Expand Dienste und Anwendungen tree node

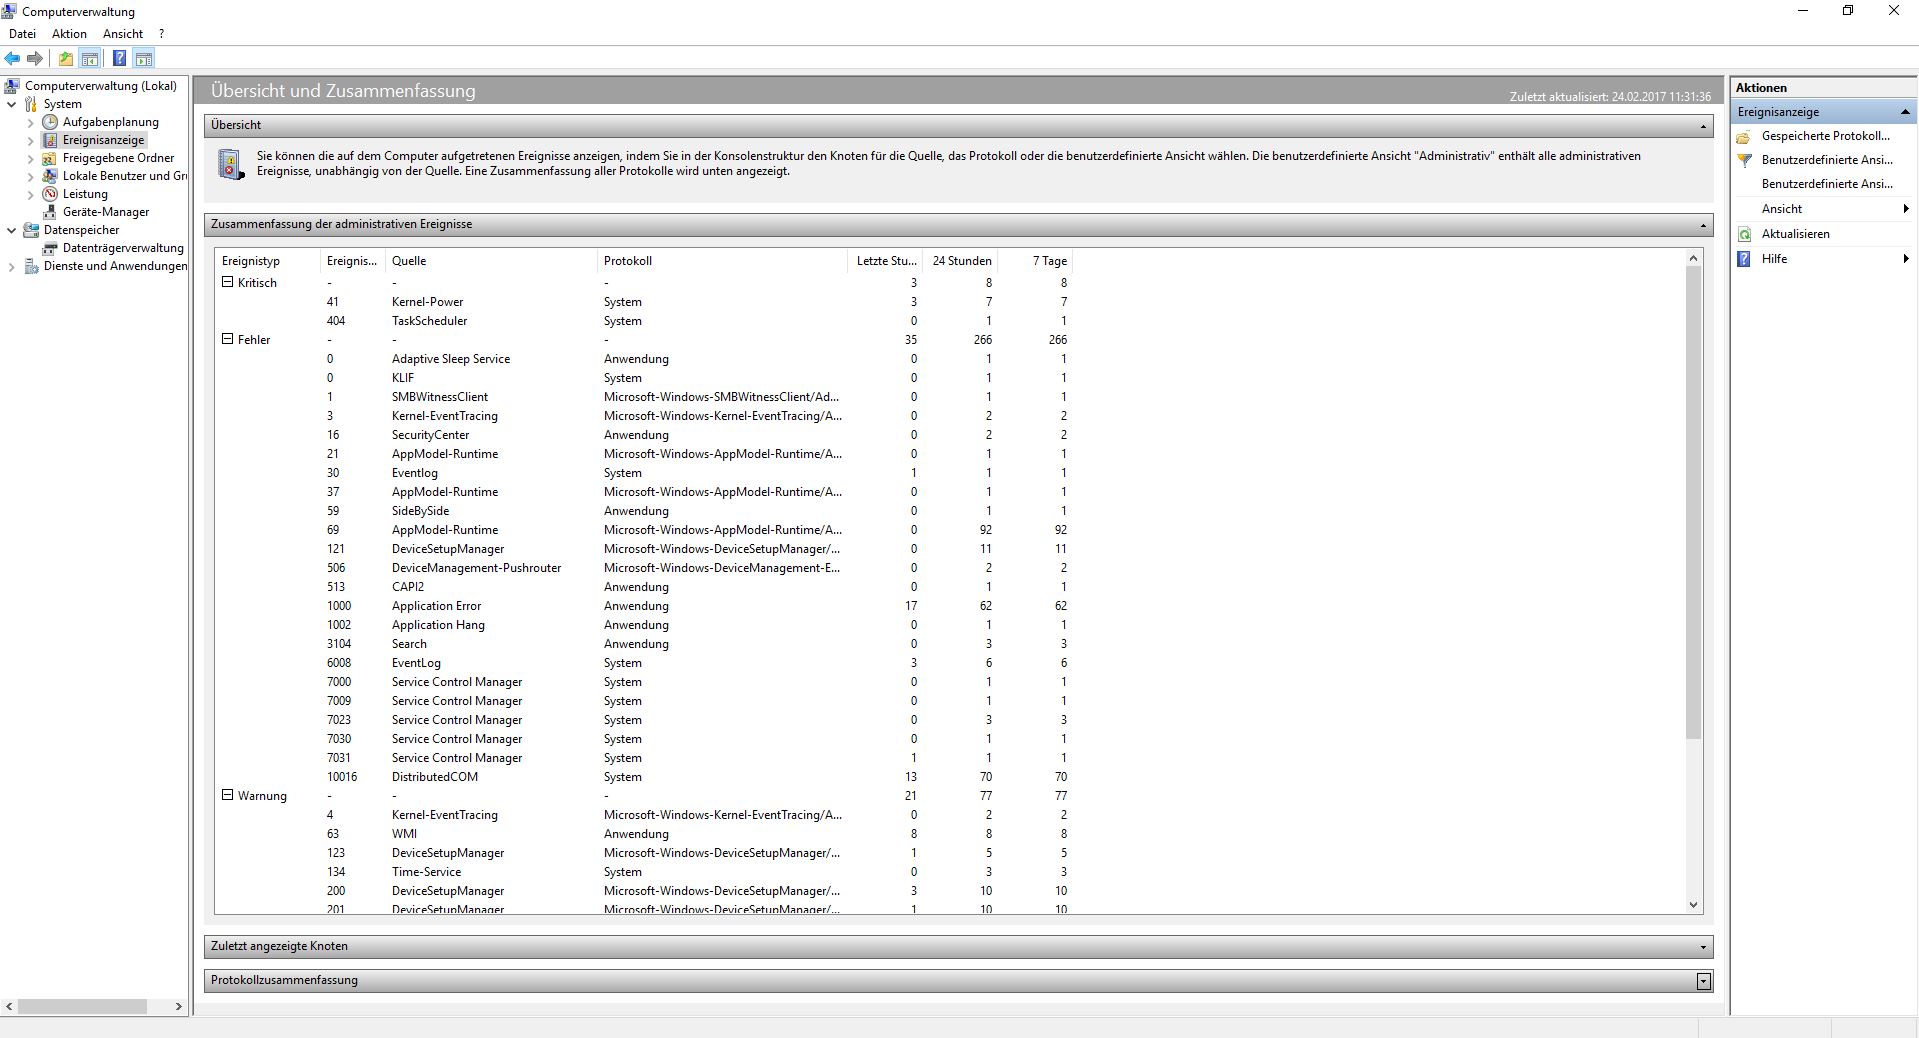coord(12,266)
